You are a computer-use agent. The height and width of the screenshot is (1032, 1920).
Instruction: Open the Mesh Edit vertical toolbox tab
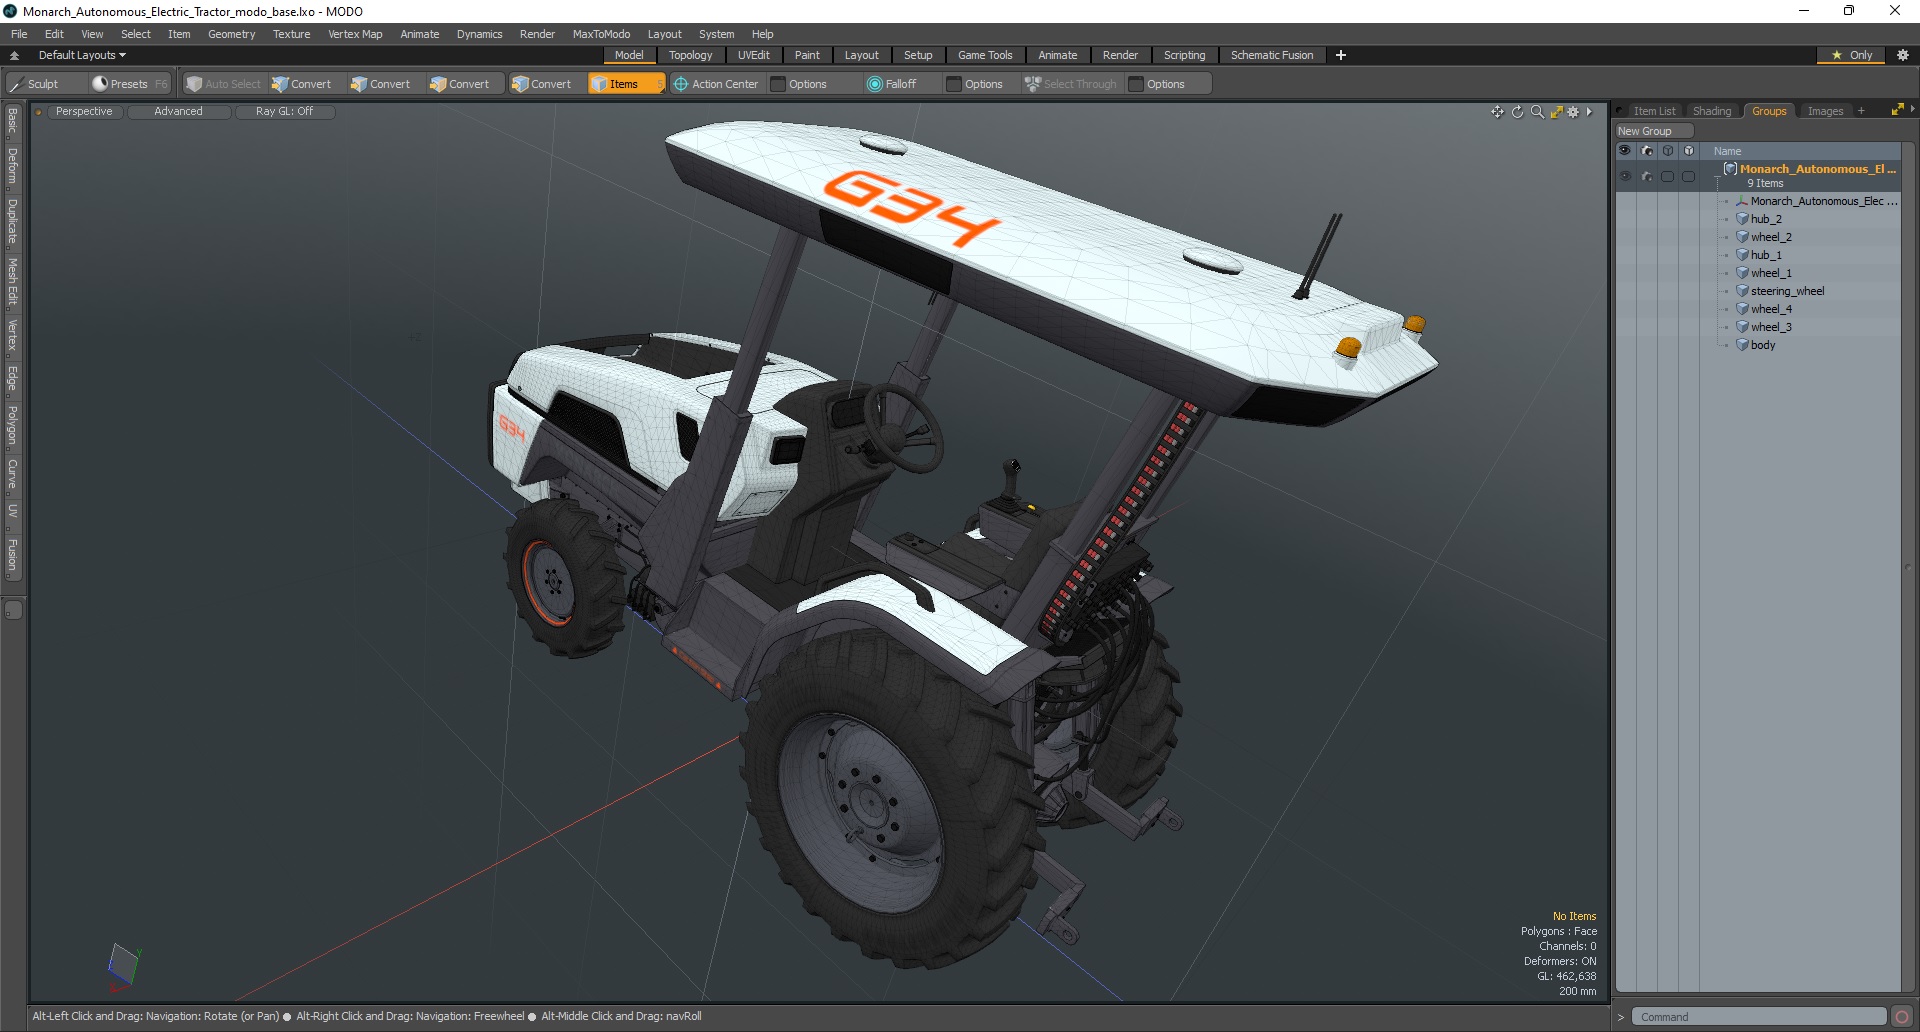tap(13, 282)
